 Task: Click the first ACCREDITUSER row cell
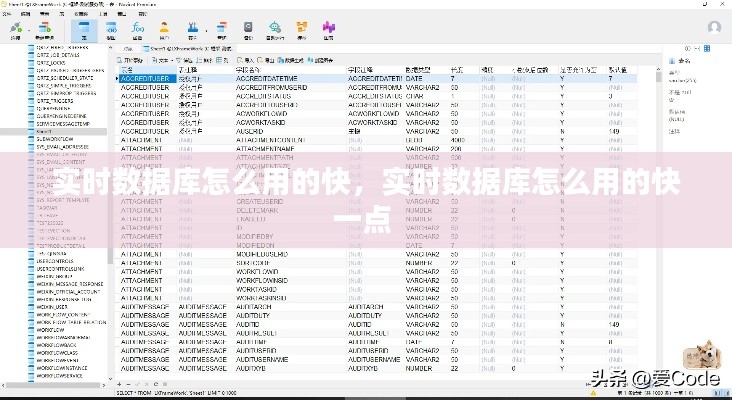(145, 77)
